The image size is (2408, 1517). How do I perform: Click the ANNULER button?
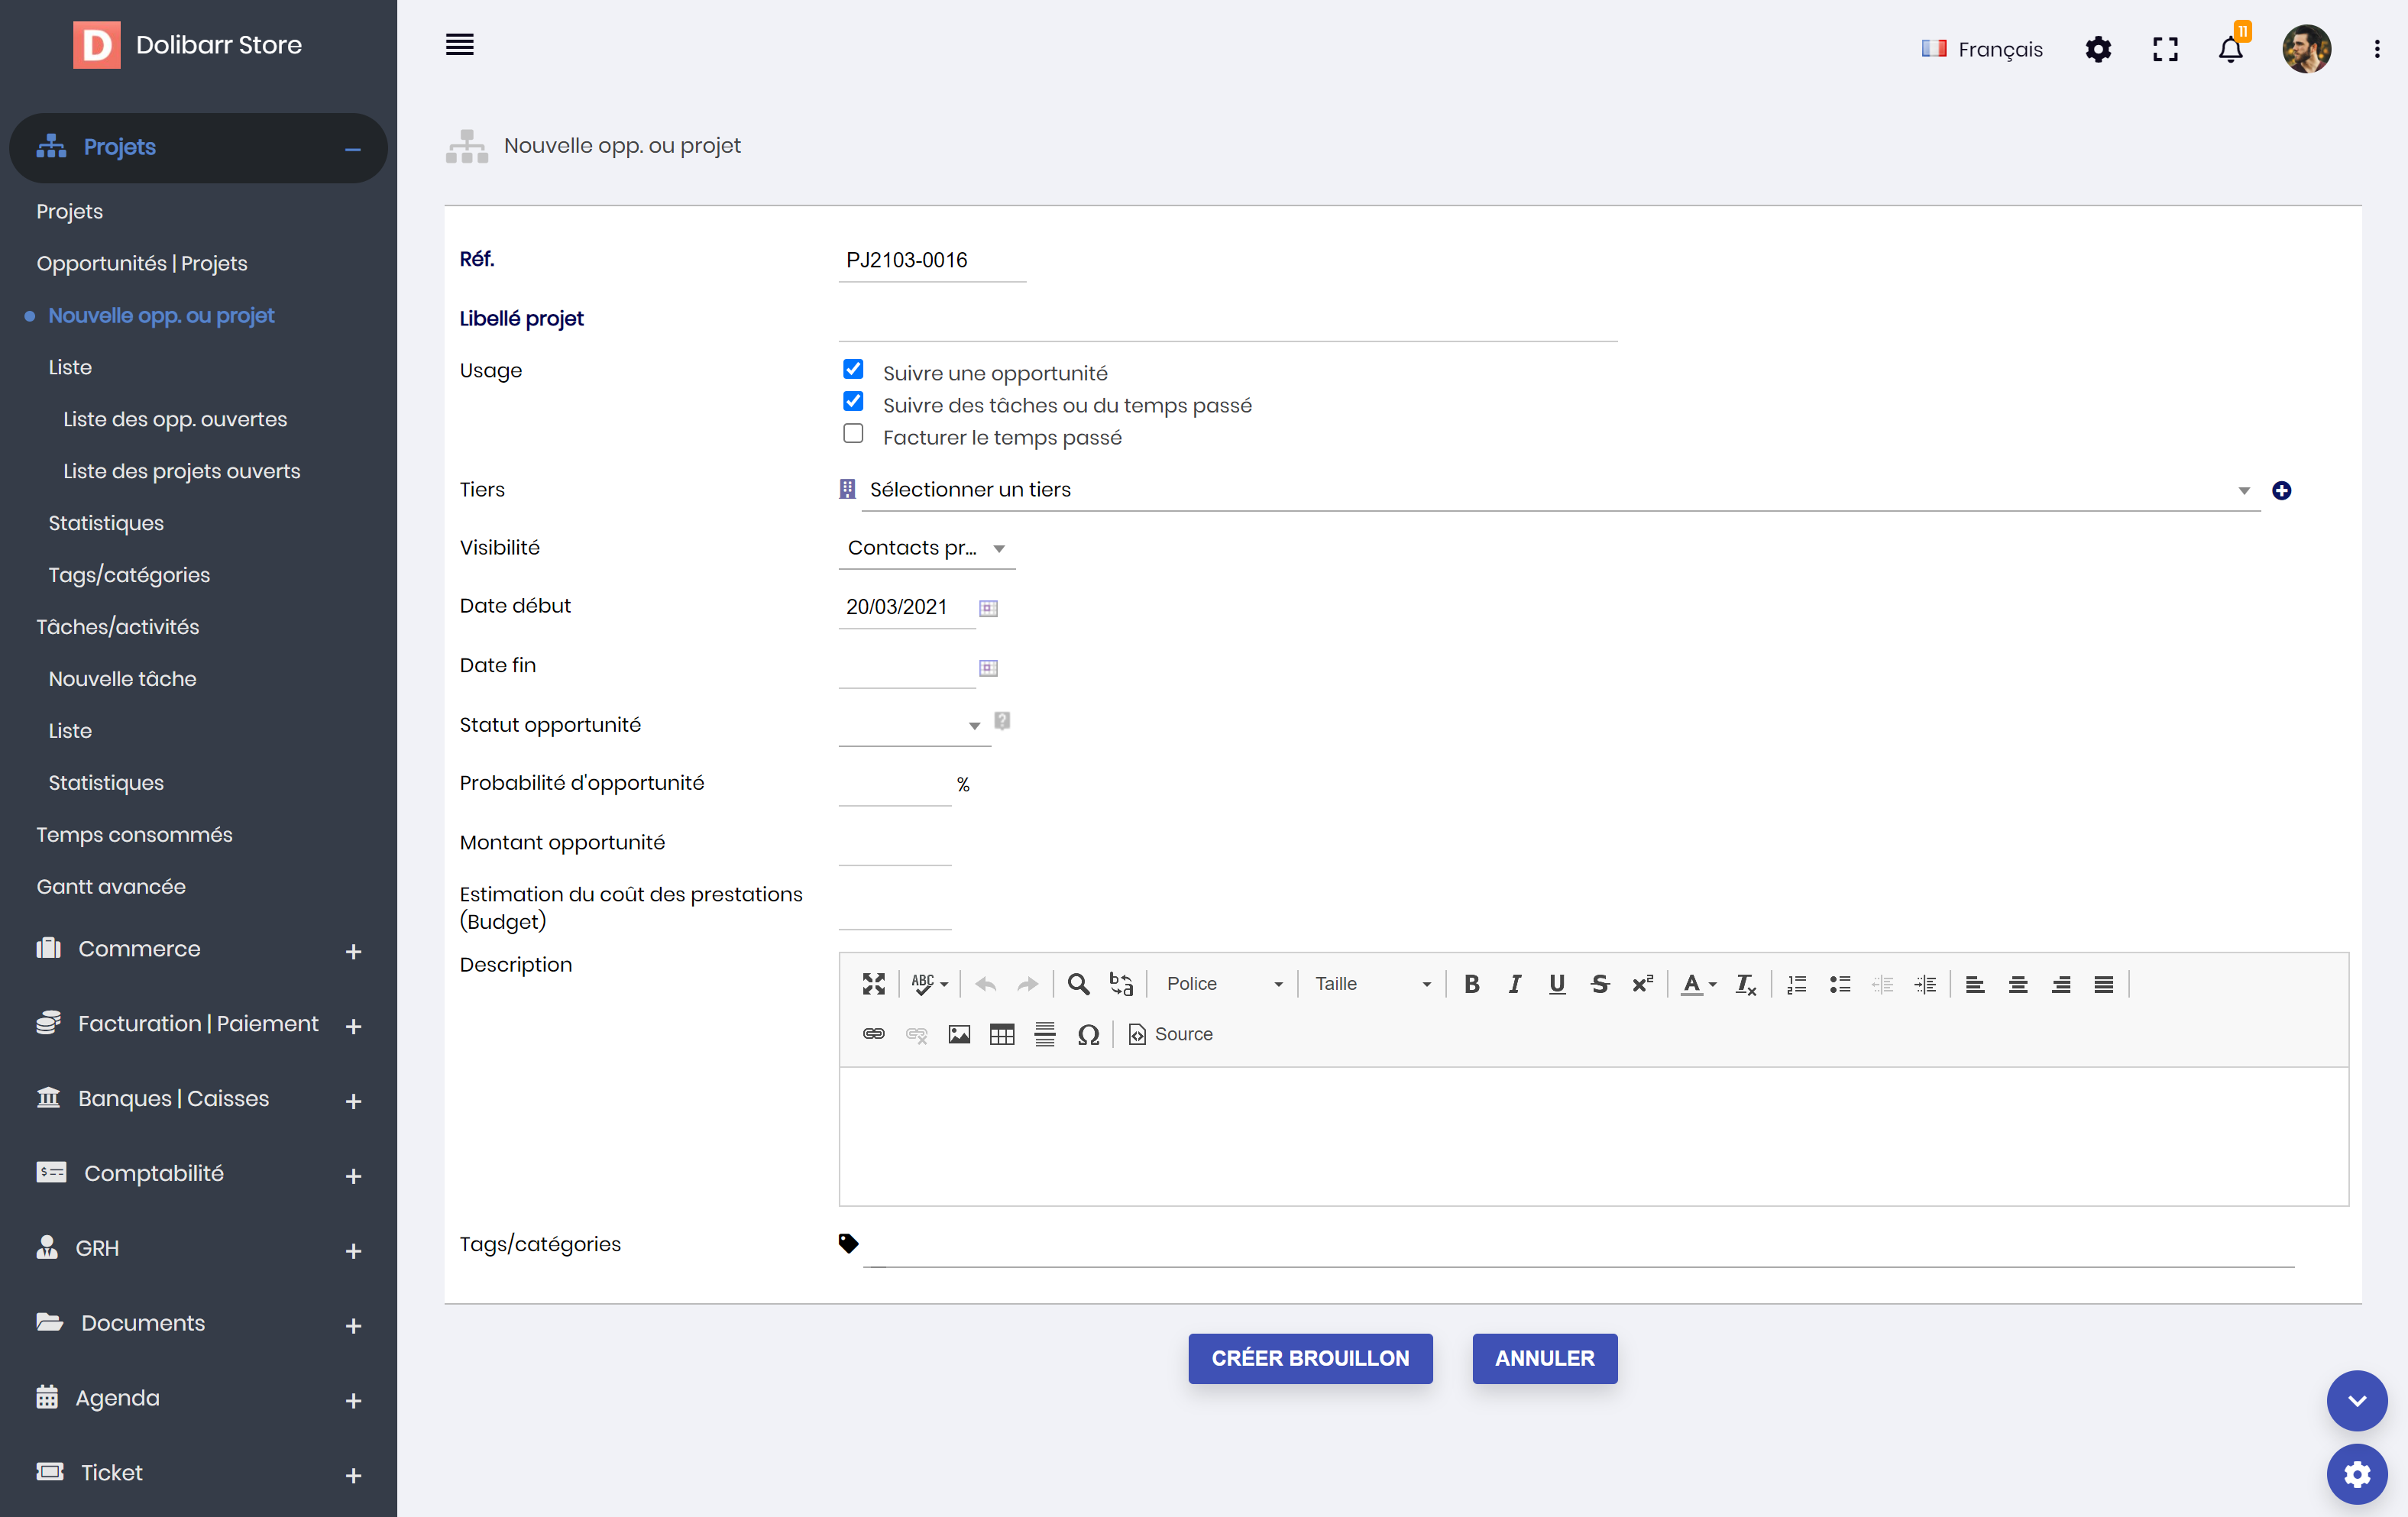(x=1544, y=1358)
